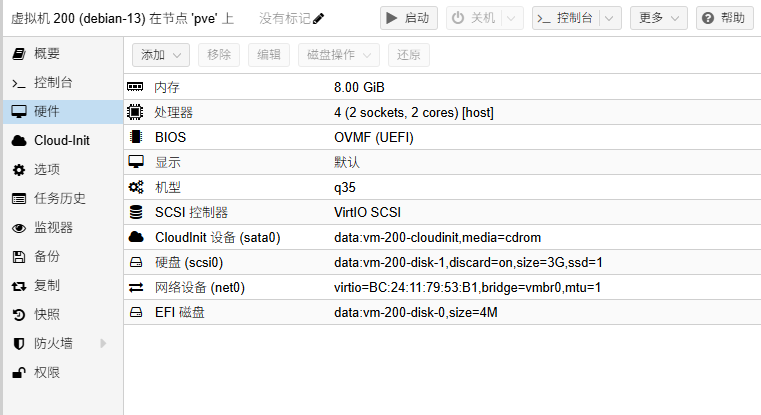The width and height of the screenshot is (761, 415).
Task: Click the database icon beside SCSI 控制器
Action: pos(136,213)
